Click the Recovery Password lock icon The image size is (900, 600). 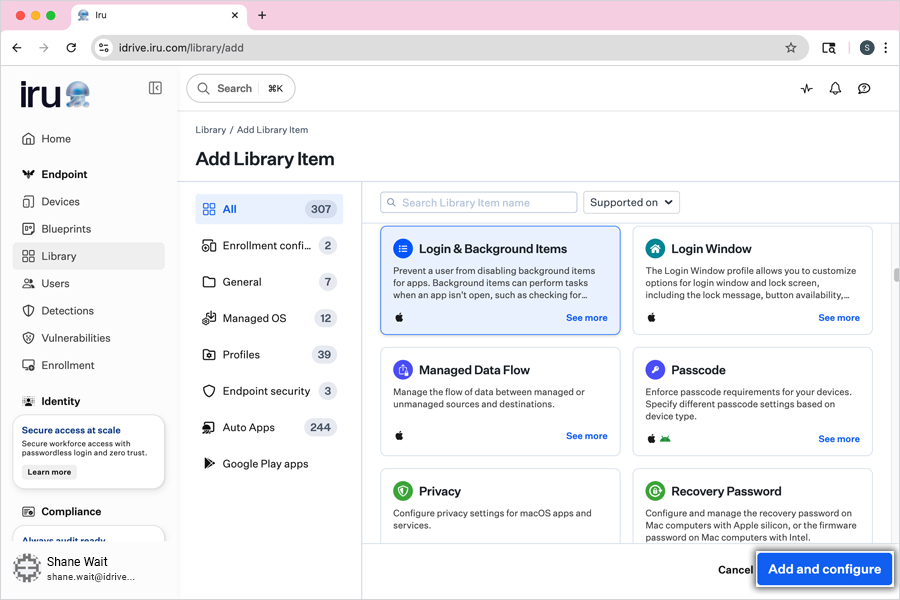(x=655, y=491)
